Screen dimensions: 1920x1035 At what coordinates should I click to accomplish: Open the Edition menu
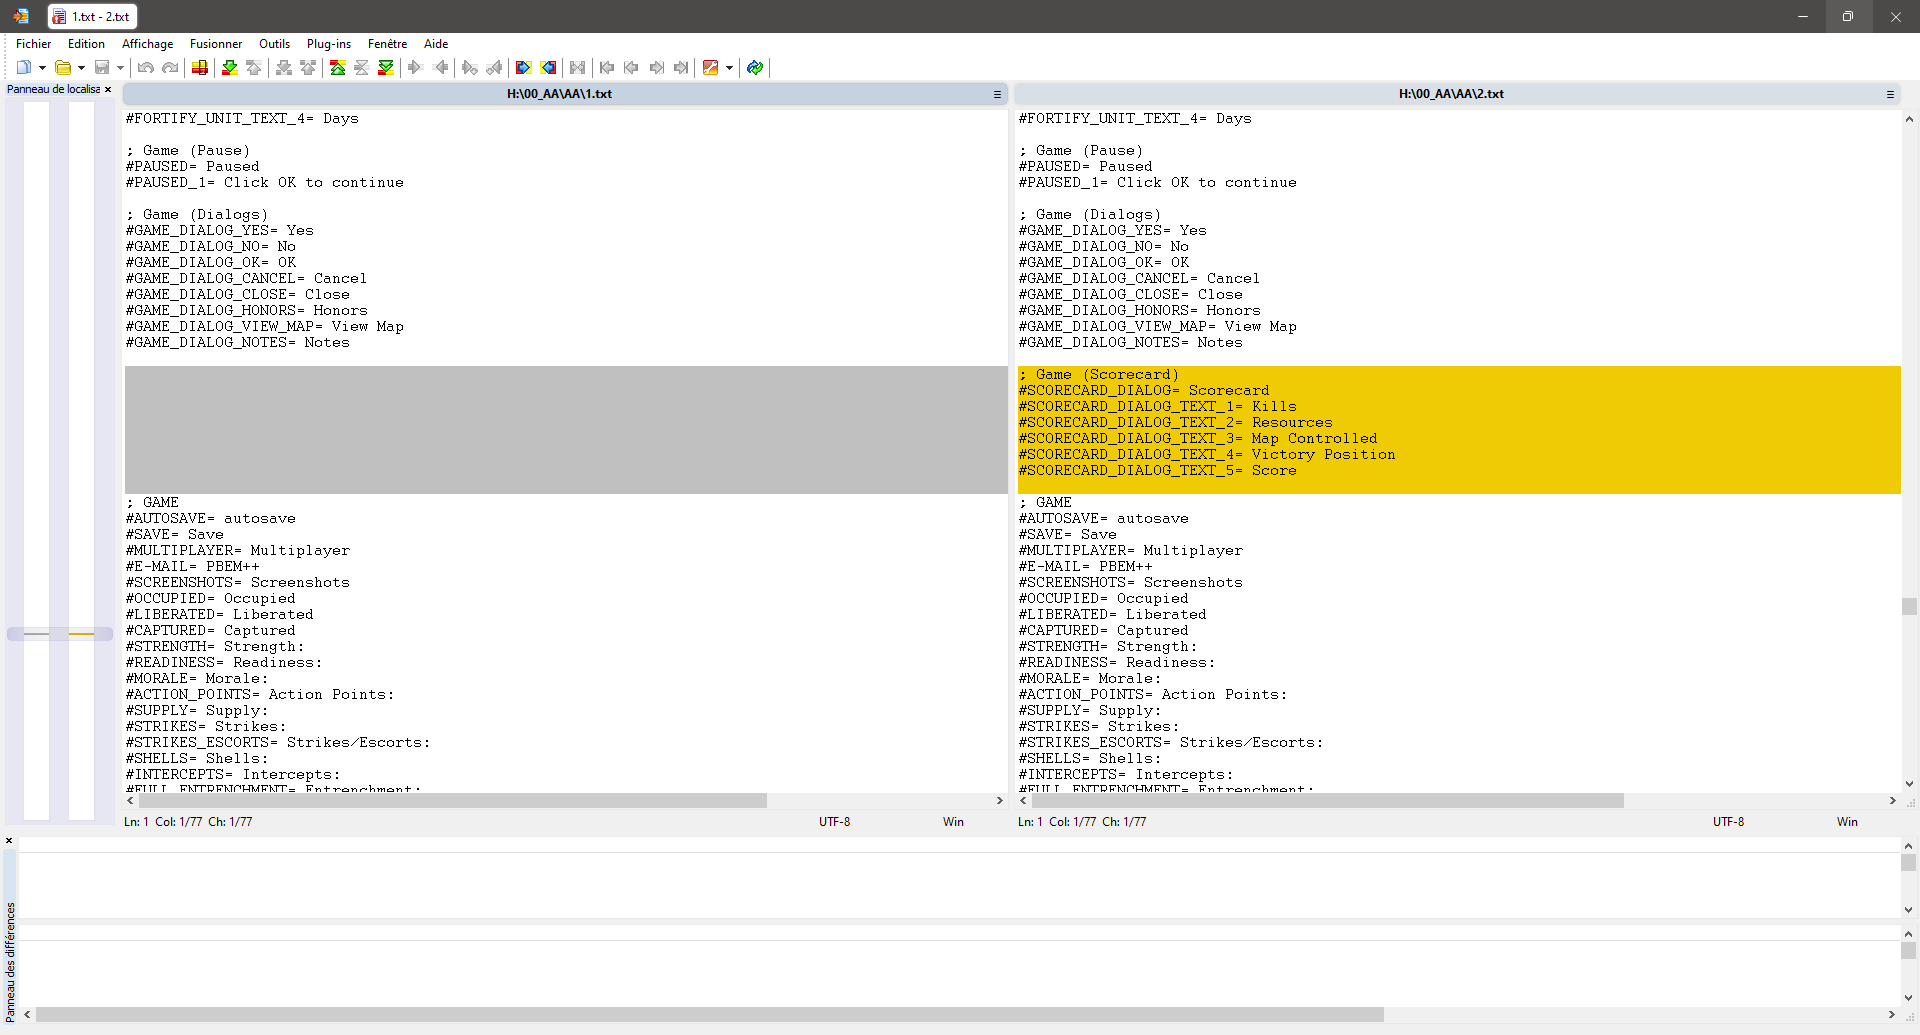pyautogui.click(x=86, y=44)
